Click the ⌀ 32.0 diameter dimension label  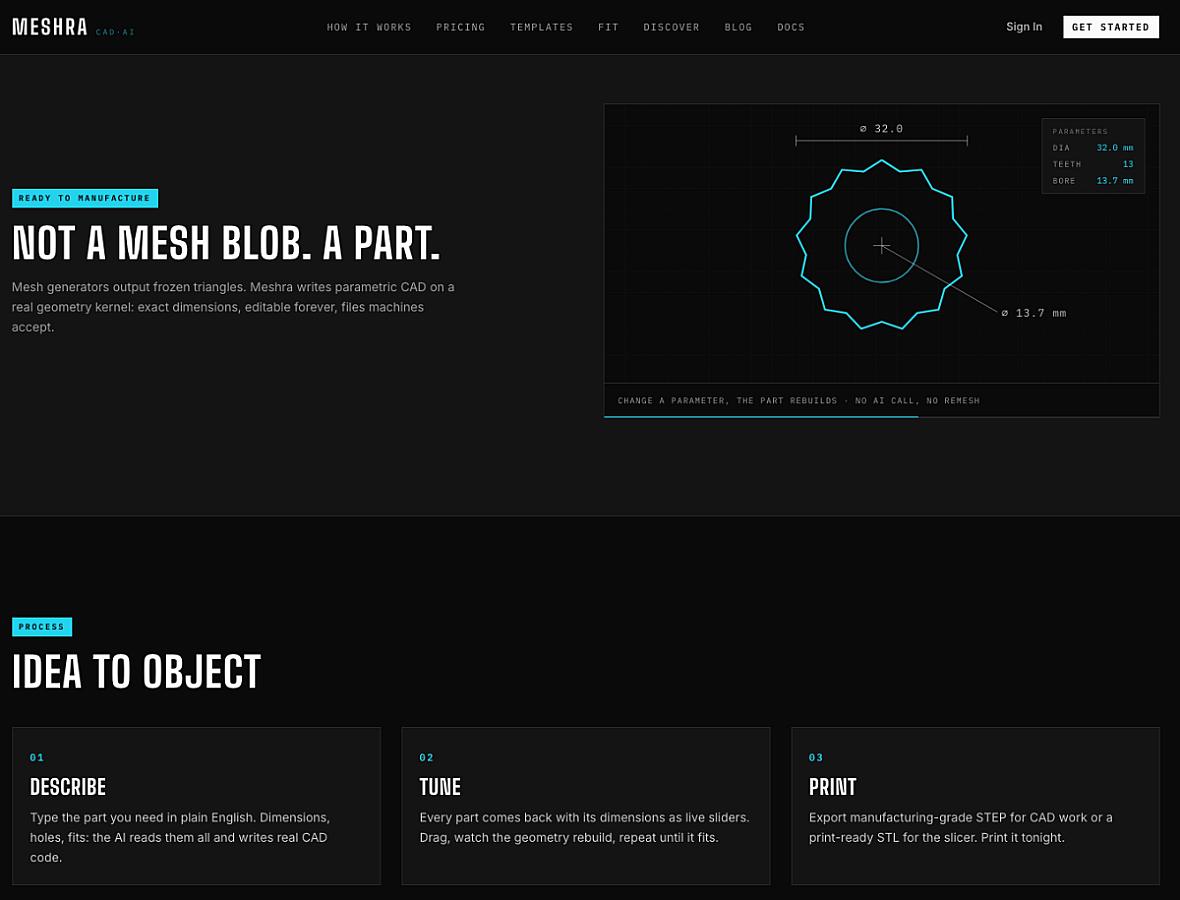(881, 129)
